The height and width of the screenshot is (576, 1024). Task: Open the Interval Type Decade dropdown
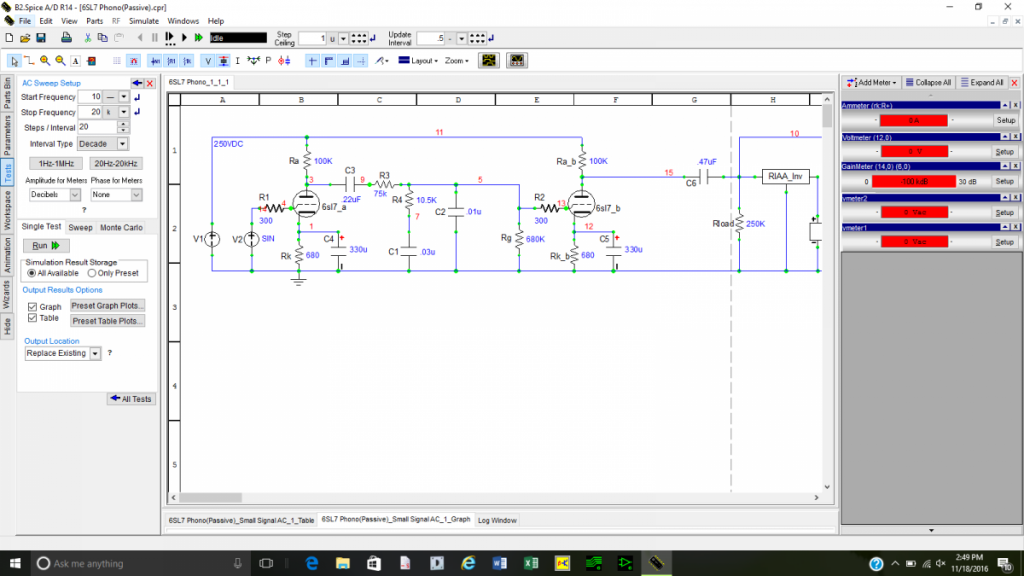point(122,144)
